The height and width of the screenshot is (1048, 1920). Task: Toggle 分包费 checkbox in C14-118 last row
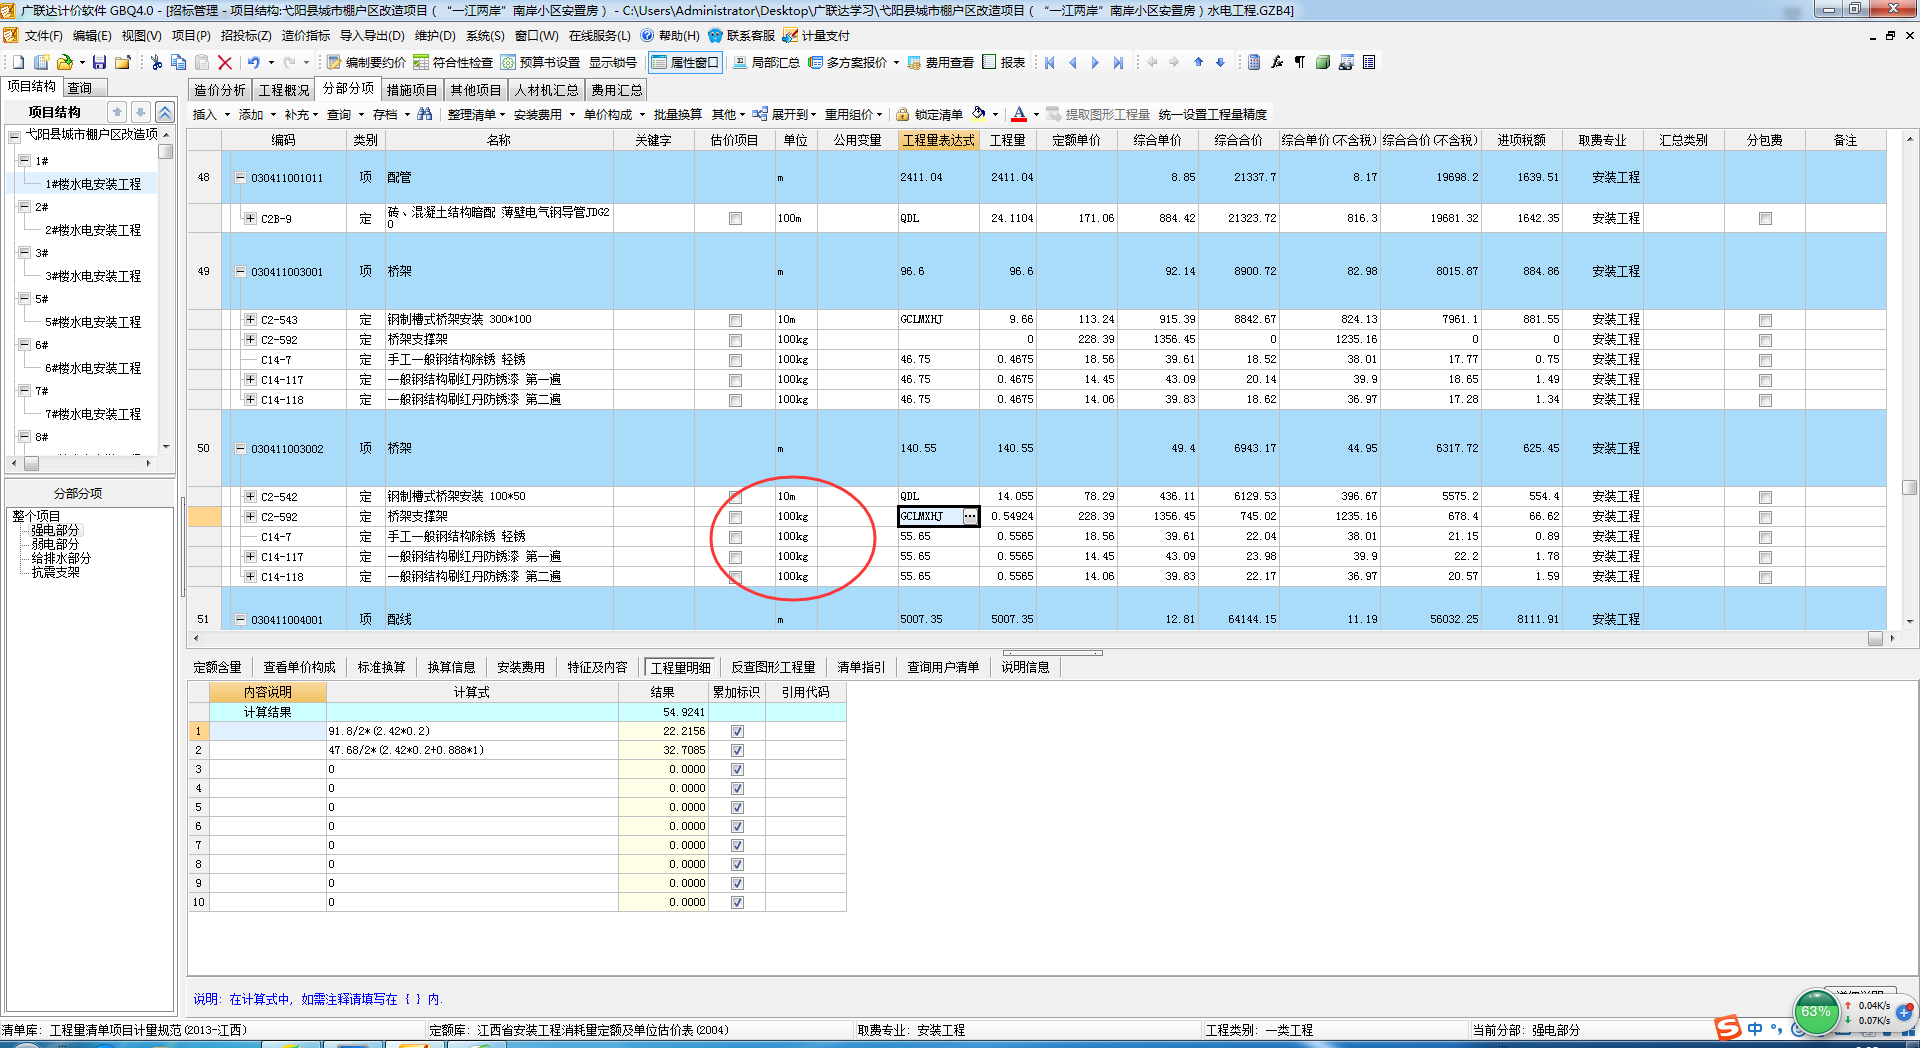pyautogui.click(x=1765, y=577)
